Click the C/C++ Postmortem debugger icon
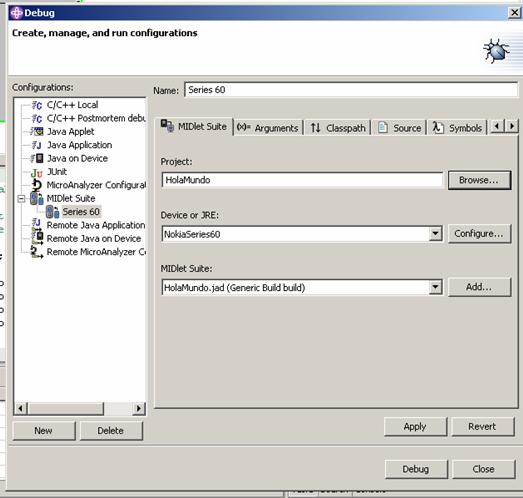 click(37, 118)
